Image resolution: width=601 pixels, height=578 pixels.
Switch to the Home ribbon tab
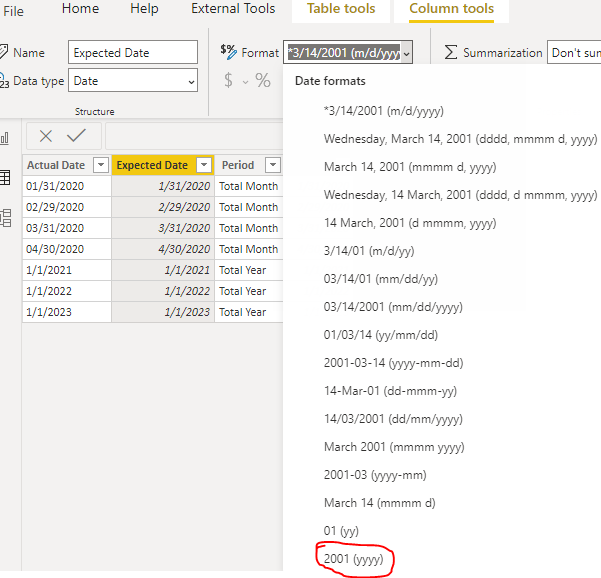tap(80, 8)
